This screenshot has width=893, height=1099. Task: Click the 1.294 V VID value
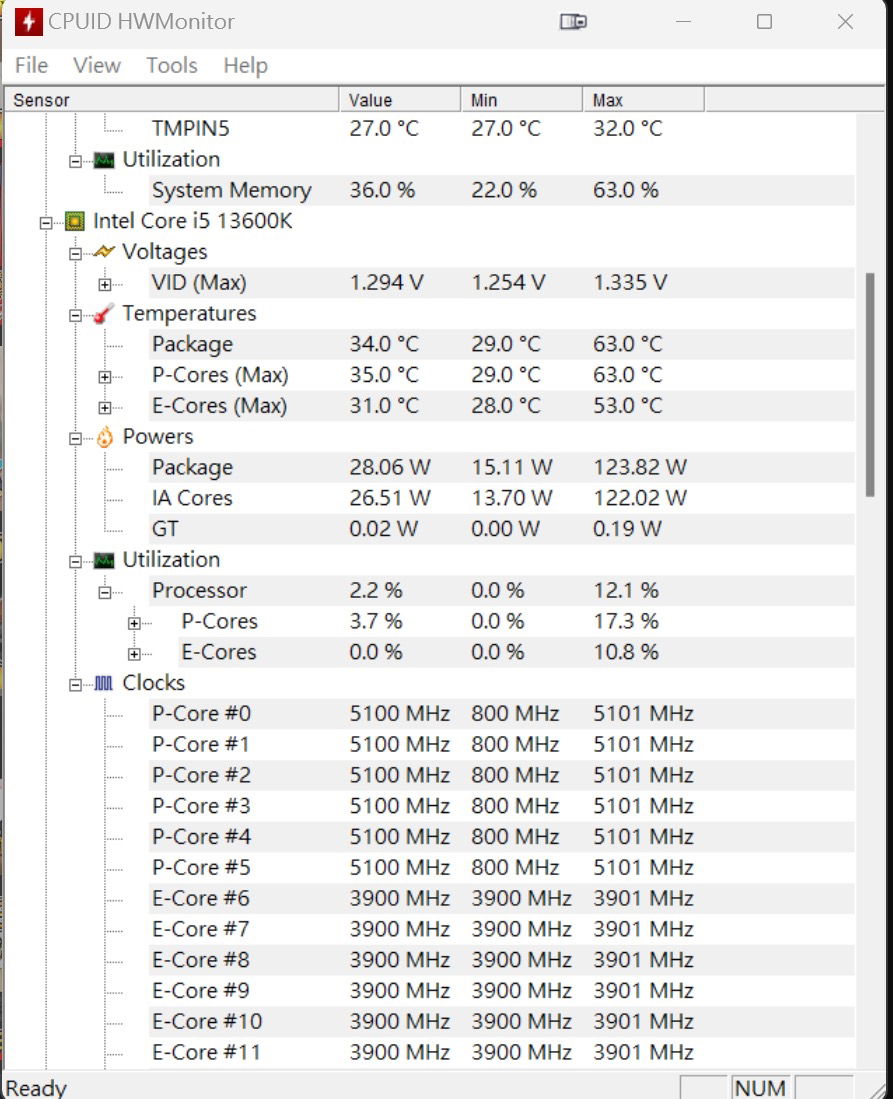[386, 282]
